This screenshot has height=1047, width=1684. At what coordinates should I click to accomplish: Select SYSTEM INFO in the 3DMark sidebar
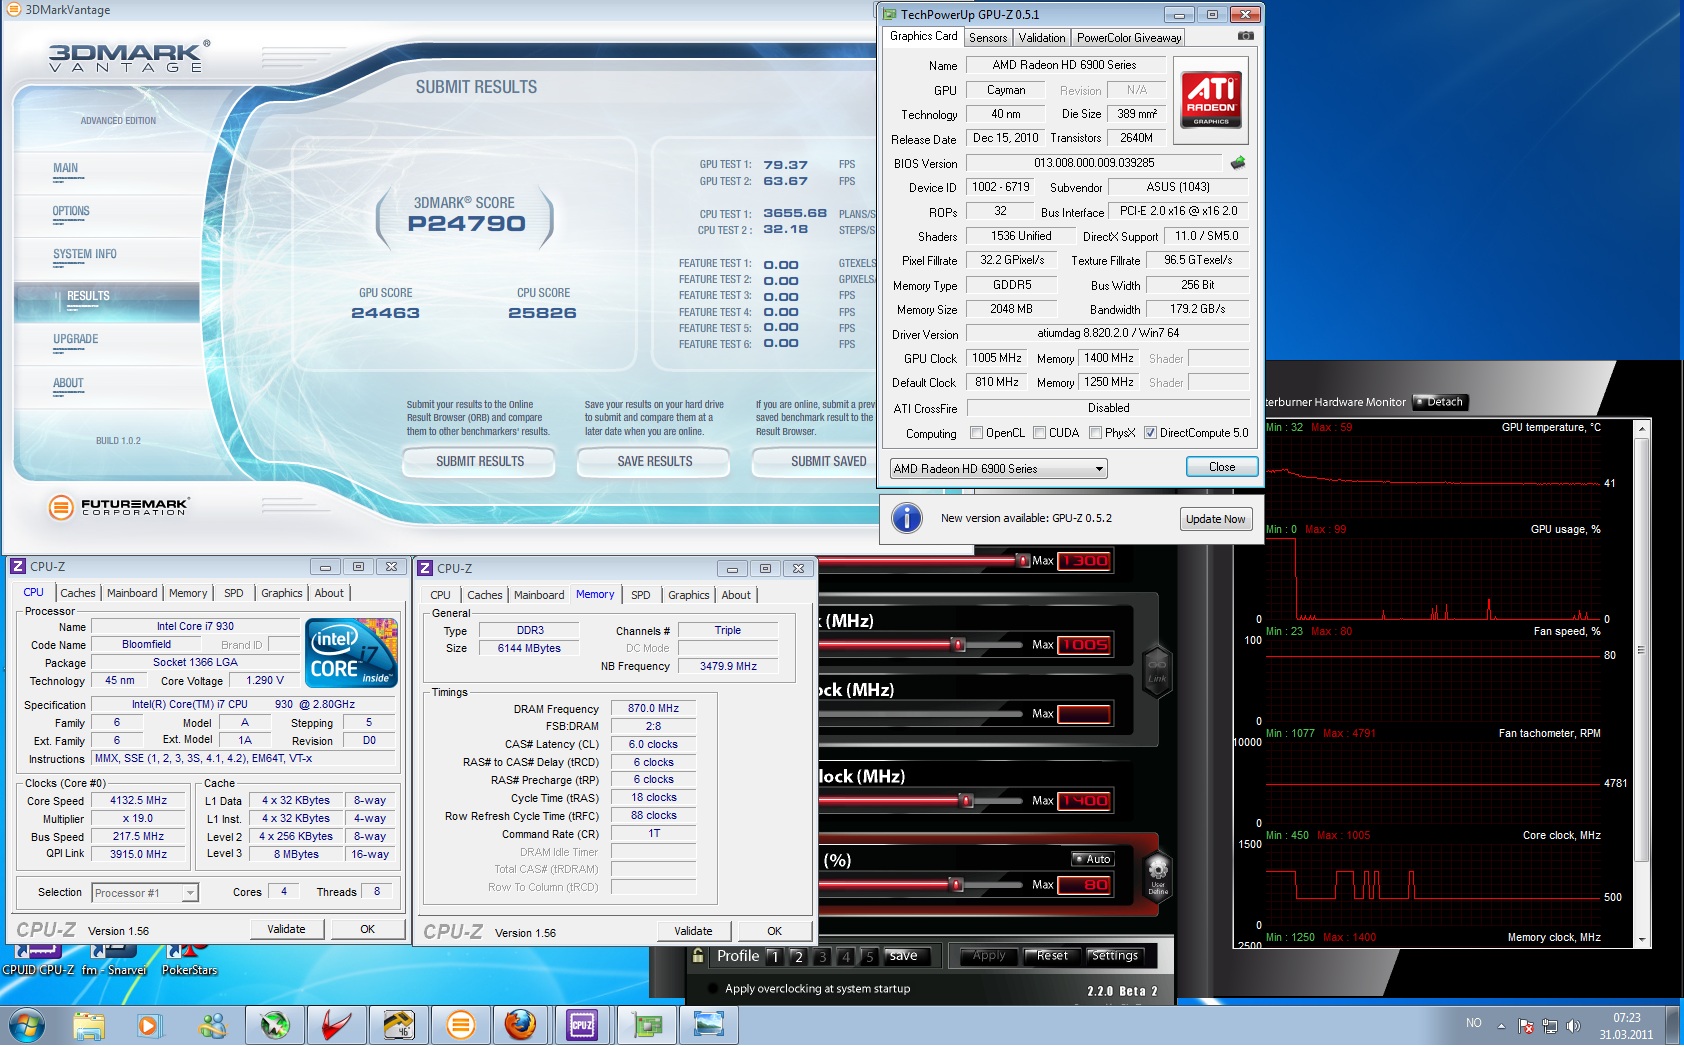tap(85, 255)
